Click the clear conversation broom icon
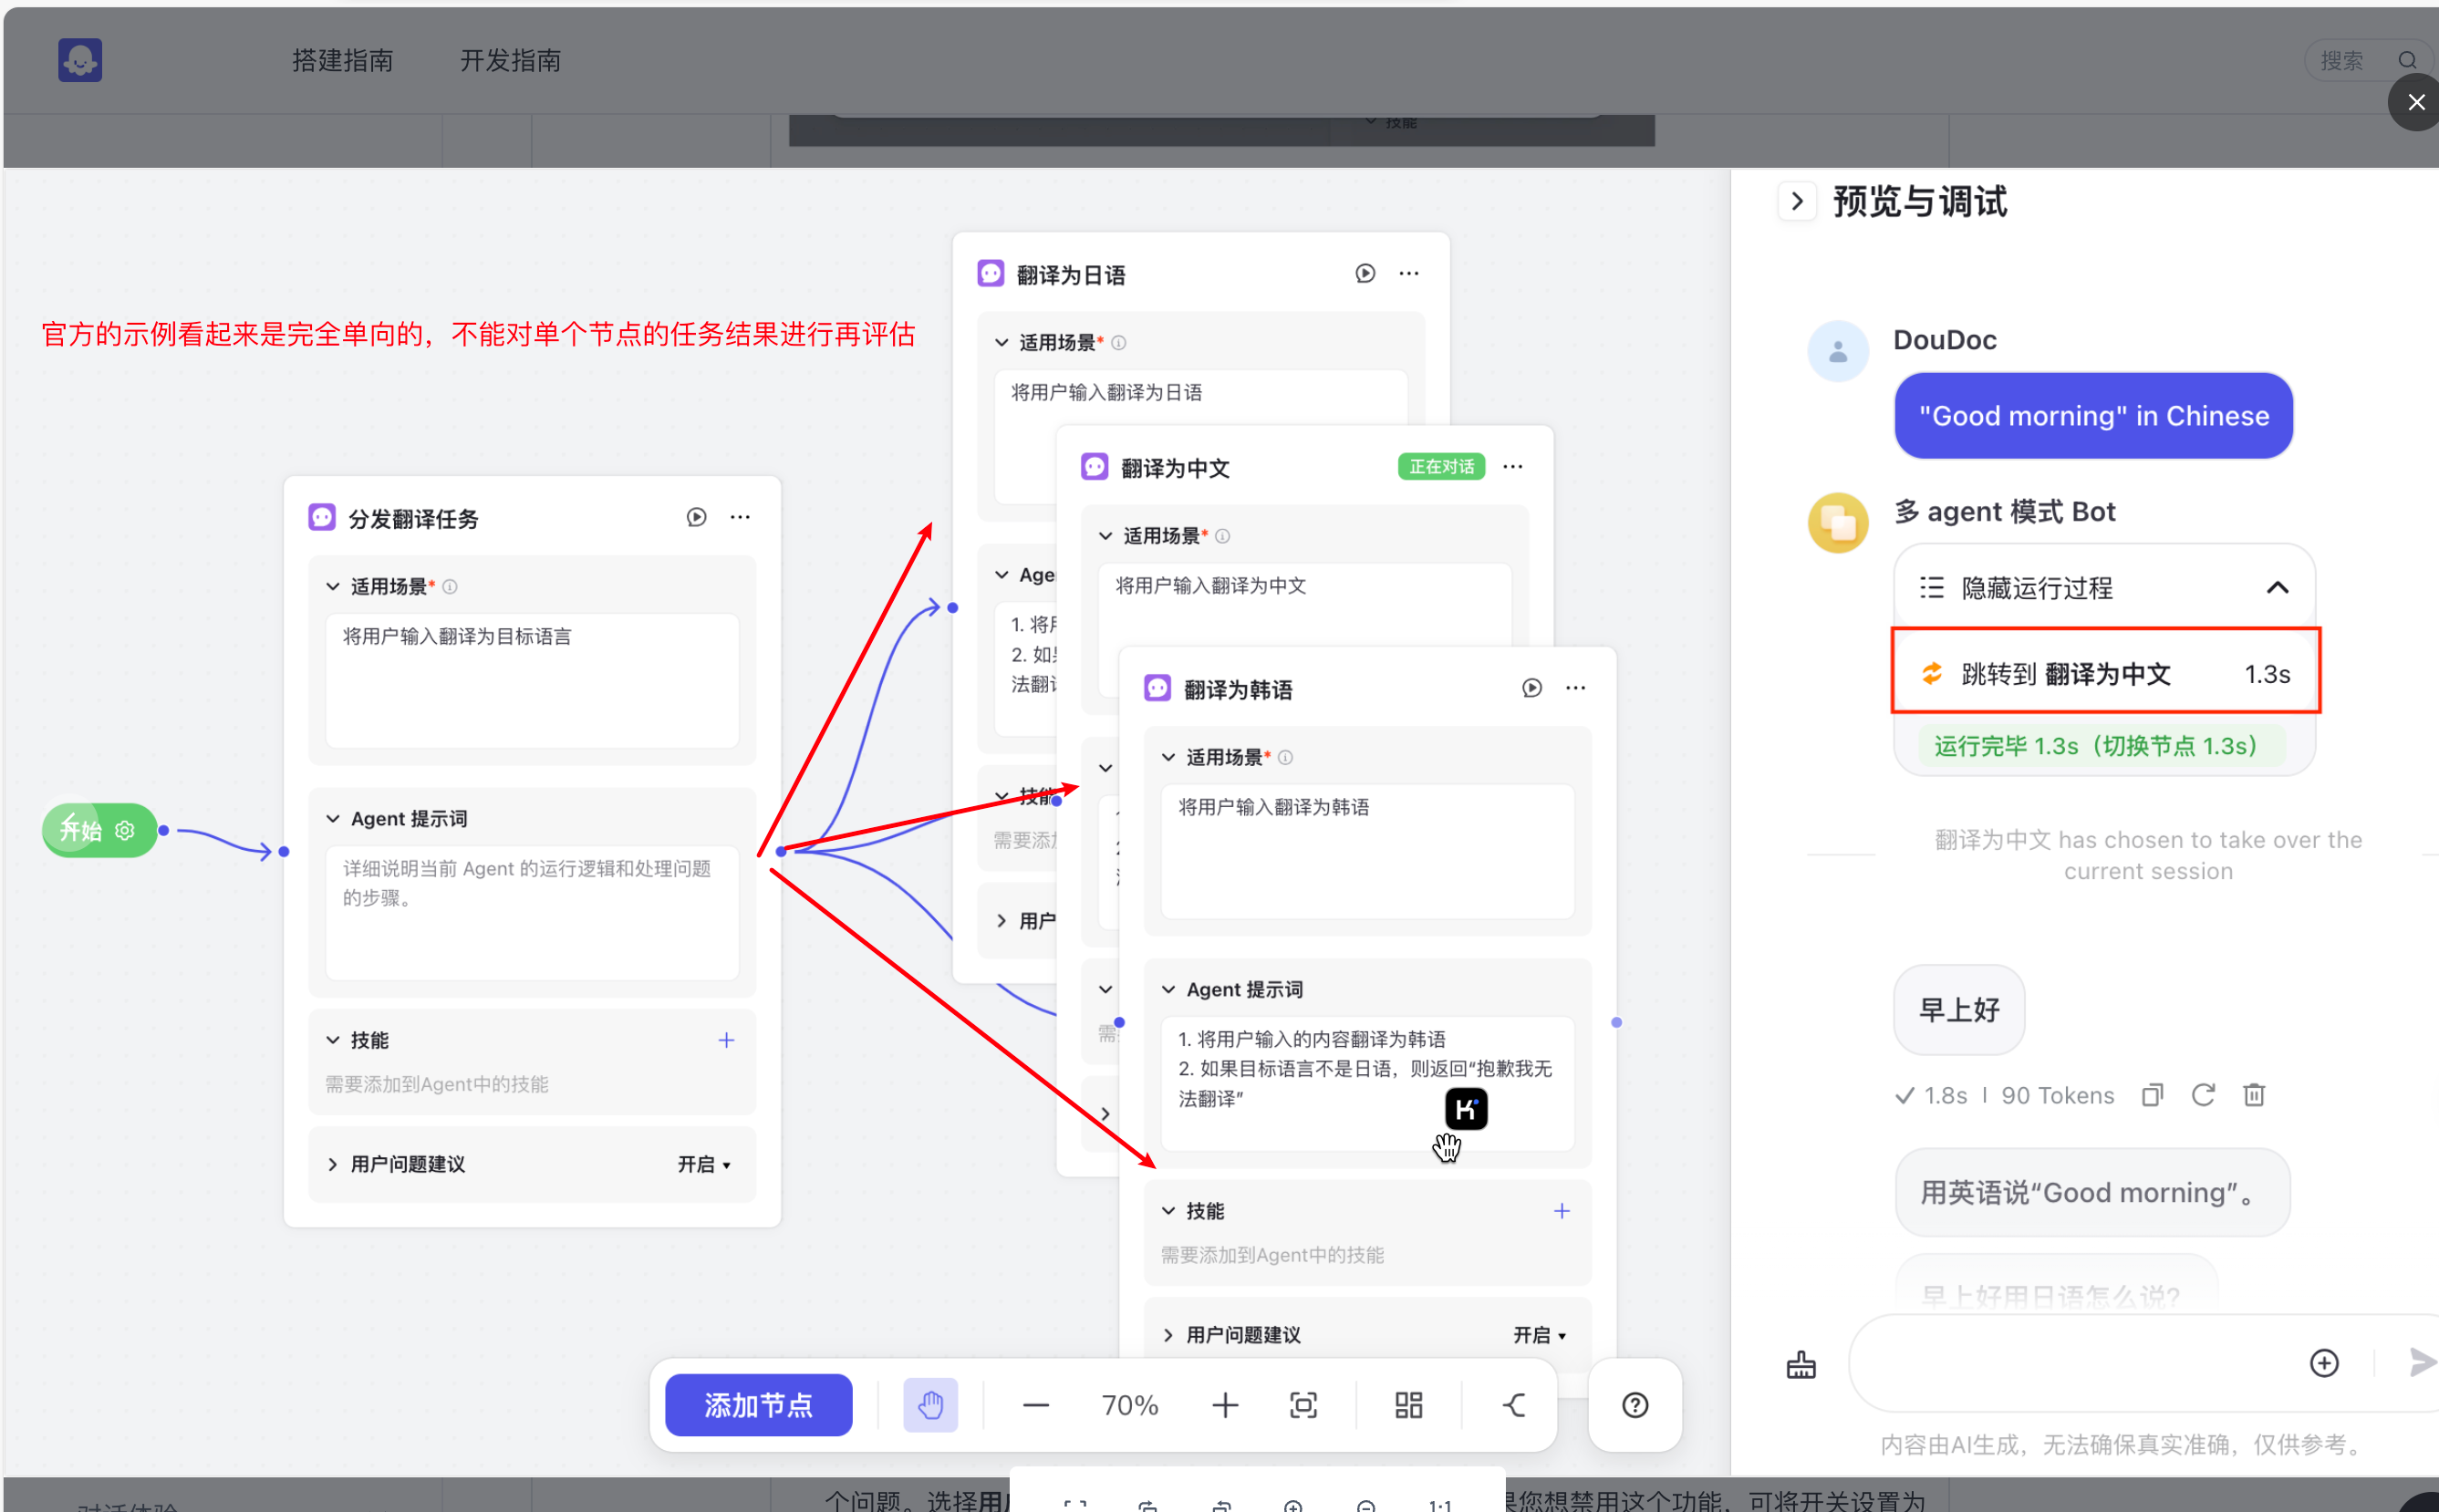Image resolution: width=2439 pixels, height=1512 pixels. coord(1800,1364)
